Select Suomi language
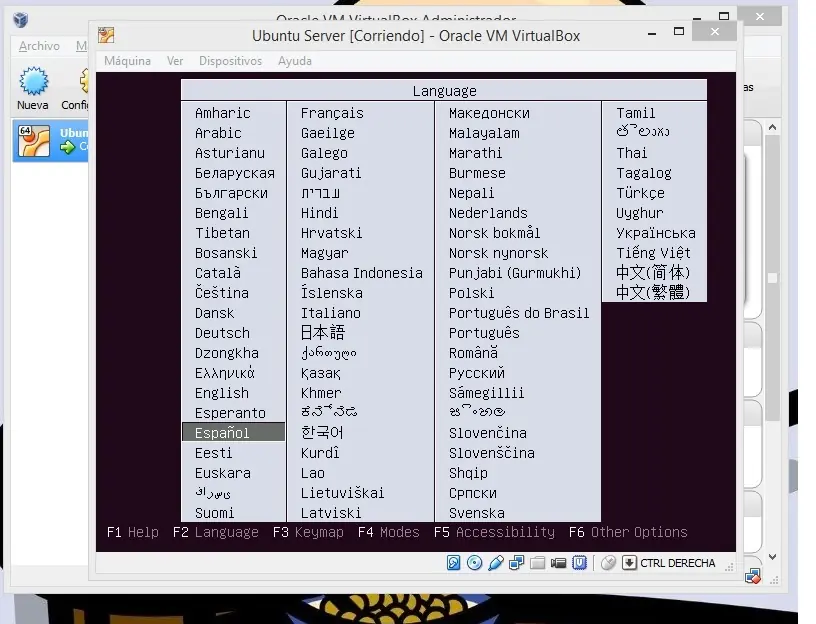The image size is (816, 624). (214, 513)
